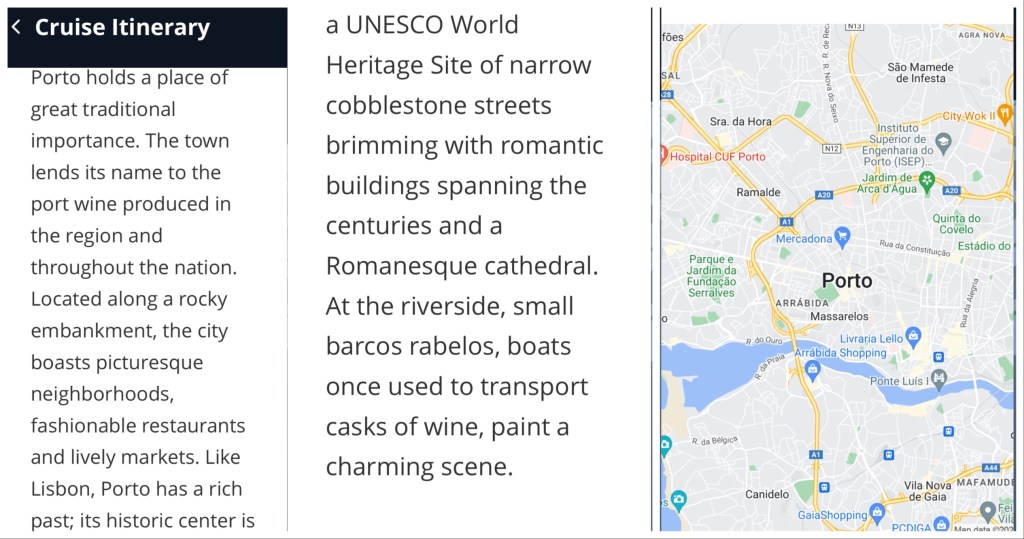Click the Mercadona shopping cart pin
This screenshot has height=539, width=1024.
click(842, 238)
